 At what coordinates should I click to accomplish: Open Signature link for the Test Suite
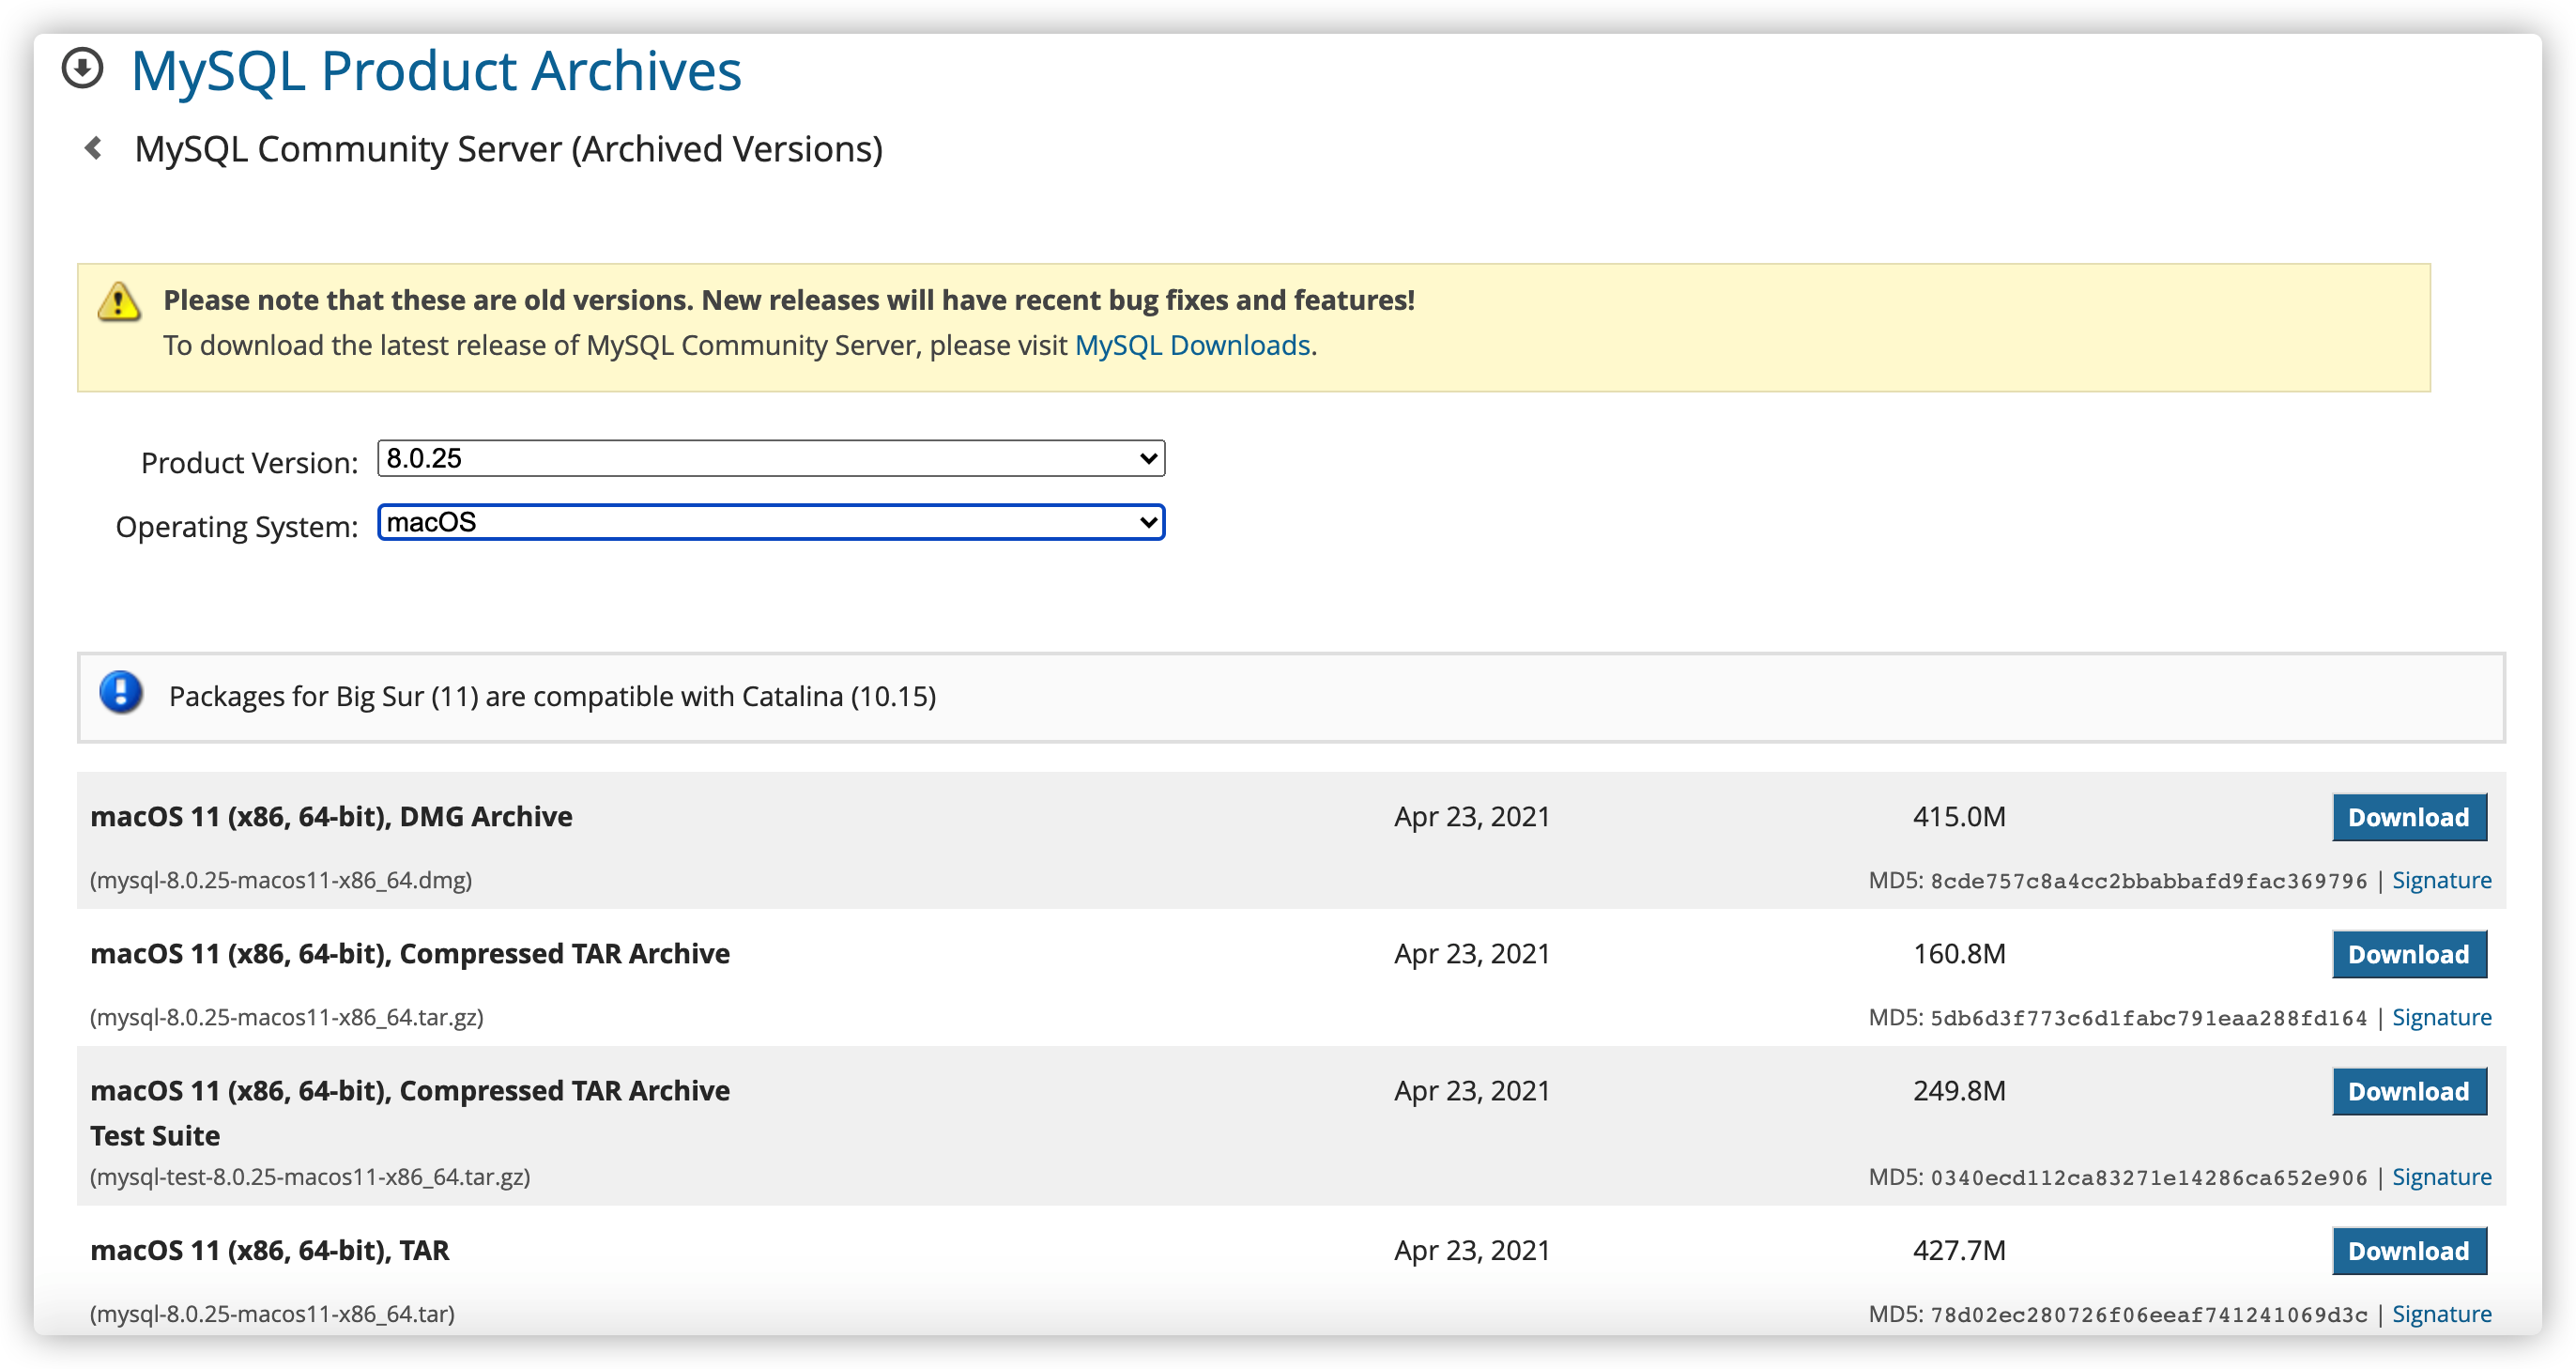[2441, 1178]
